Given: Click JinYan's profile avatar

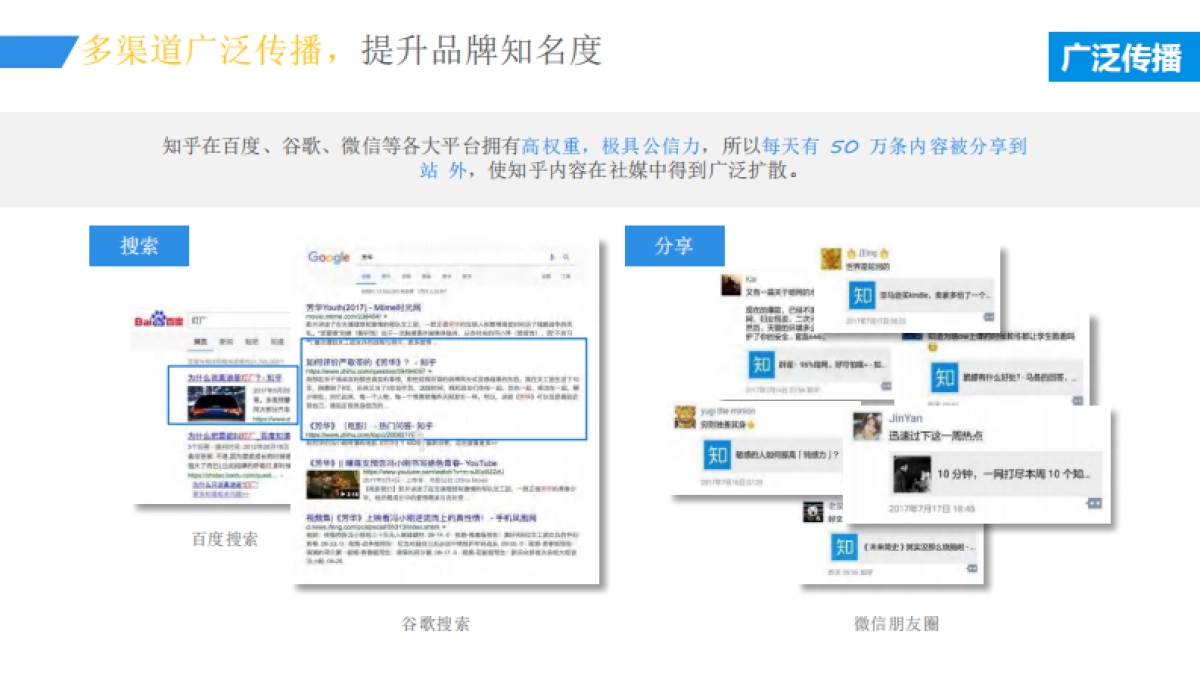Looking at the screenshot, I should 865,425.
